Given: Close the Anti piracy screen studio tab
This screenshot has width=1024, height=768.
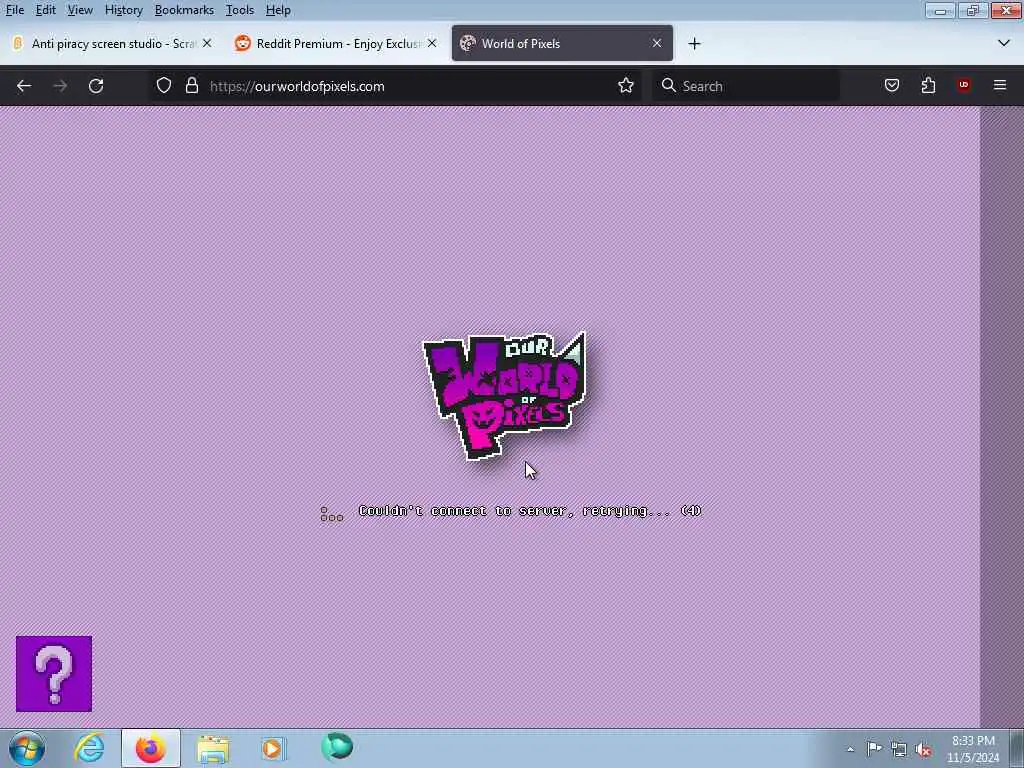Looking at the screenshot, I should pyautogui.click(x=207, y=43).
